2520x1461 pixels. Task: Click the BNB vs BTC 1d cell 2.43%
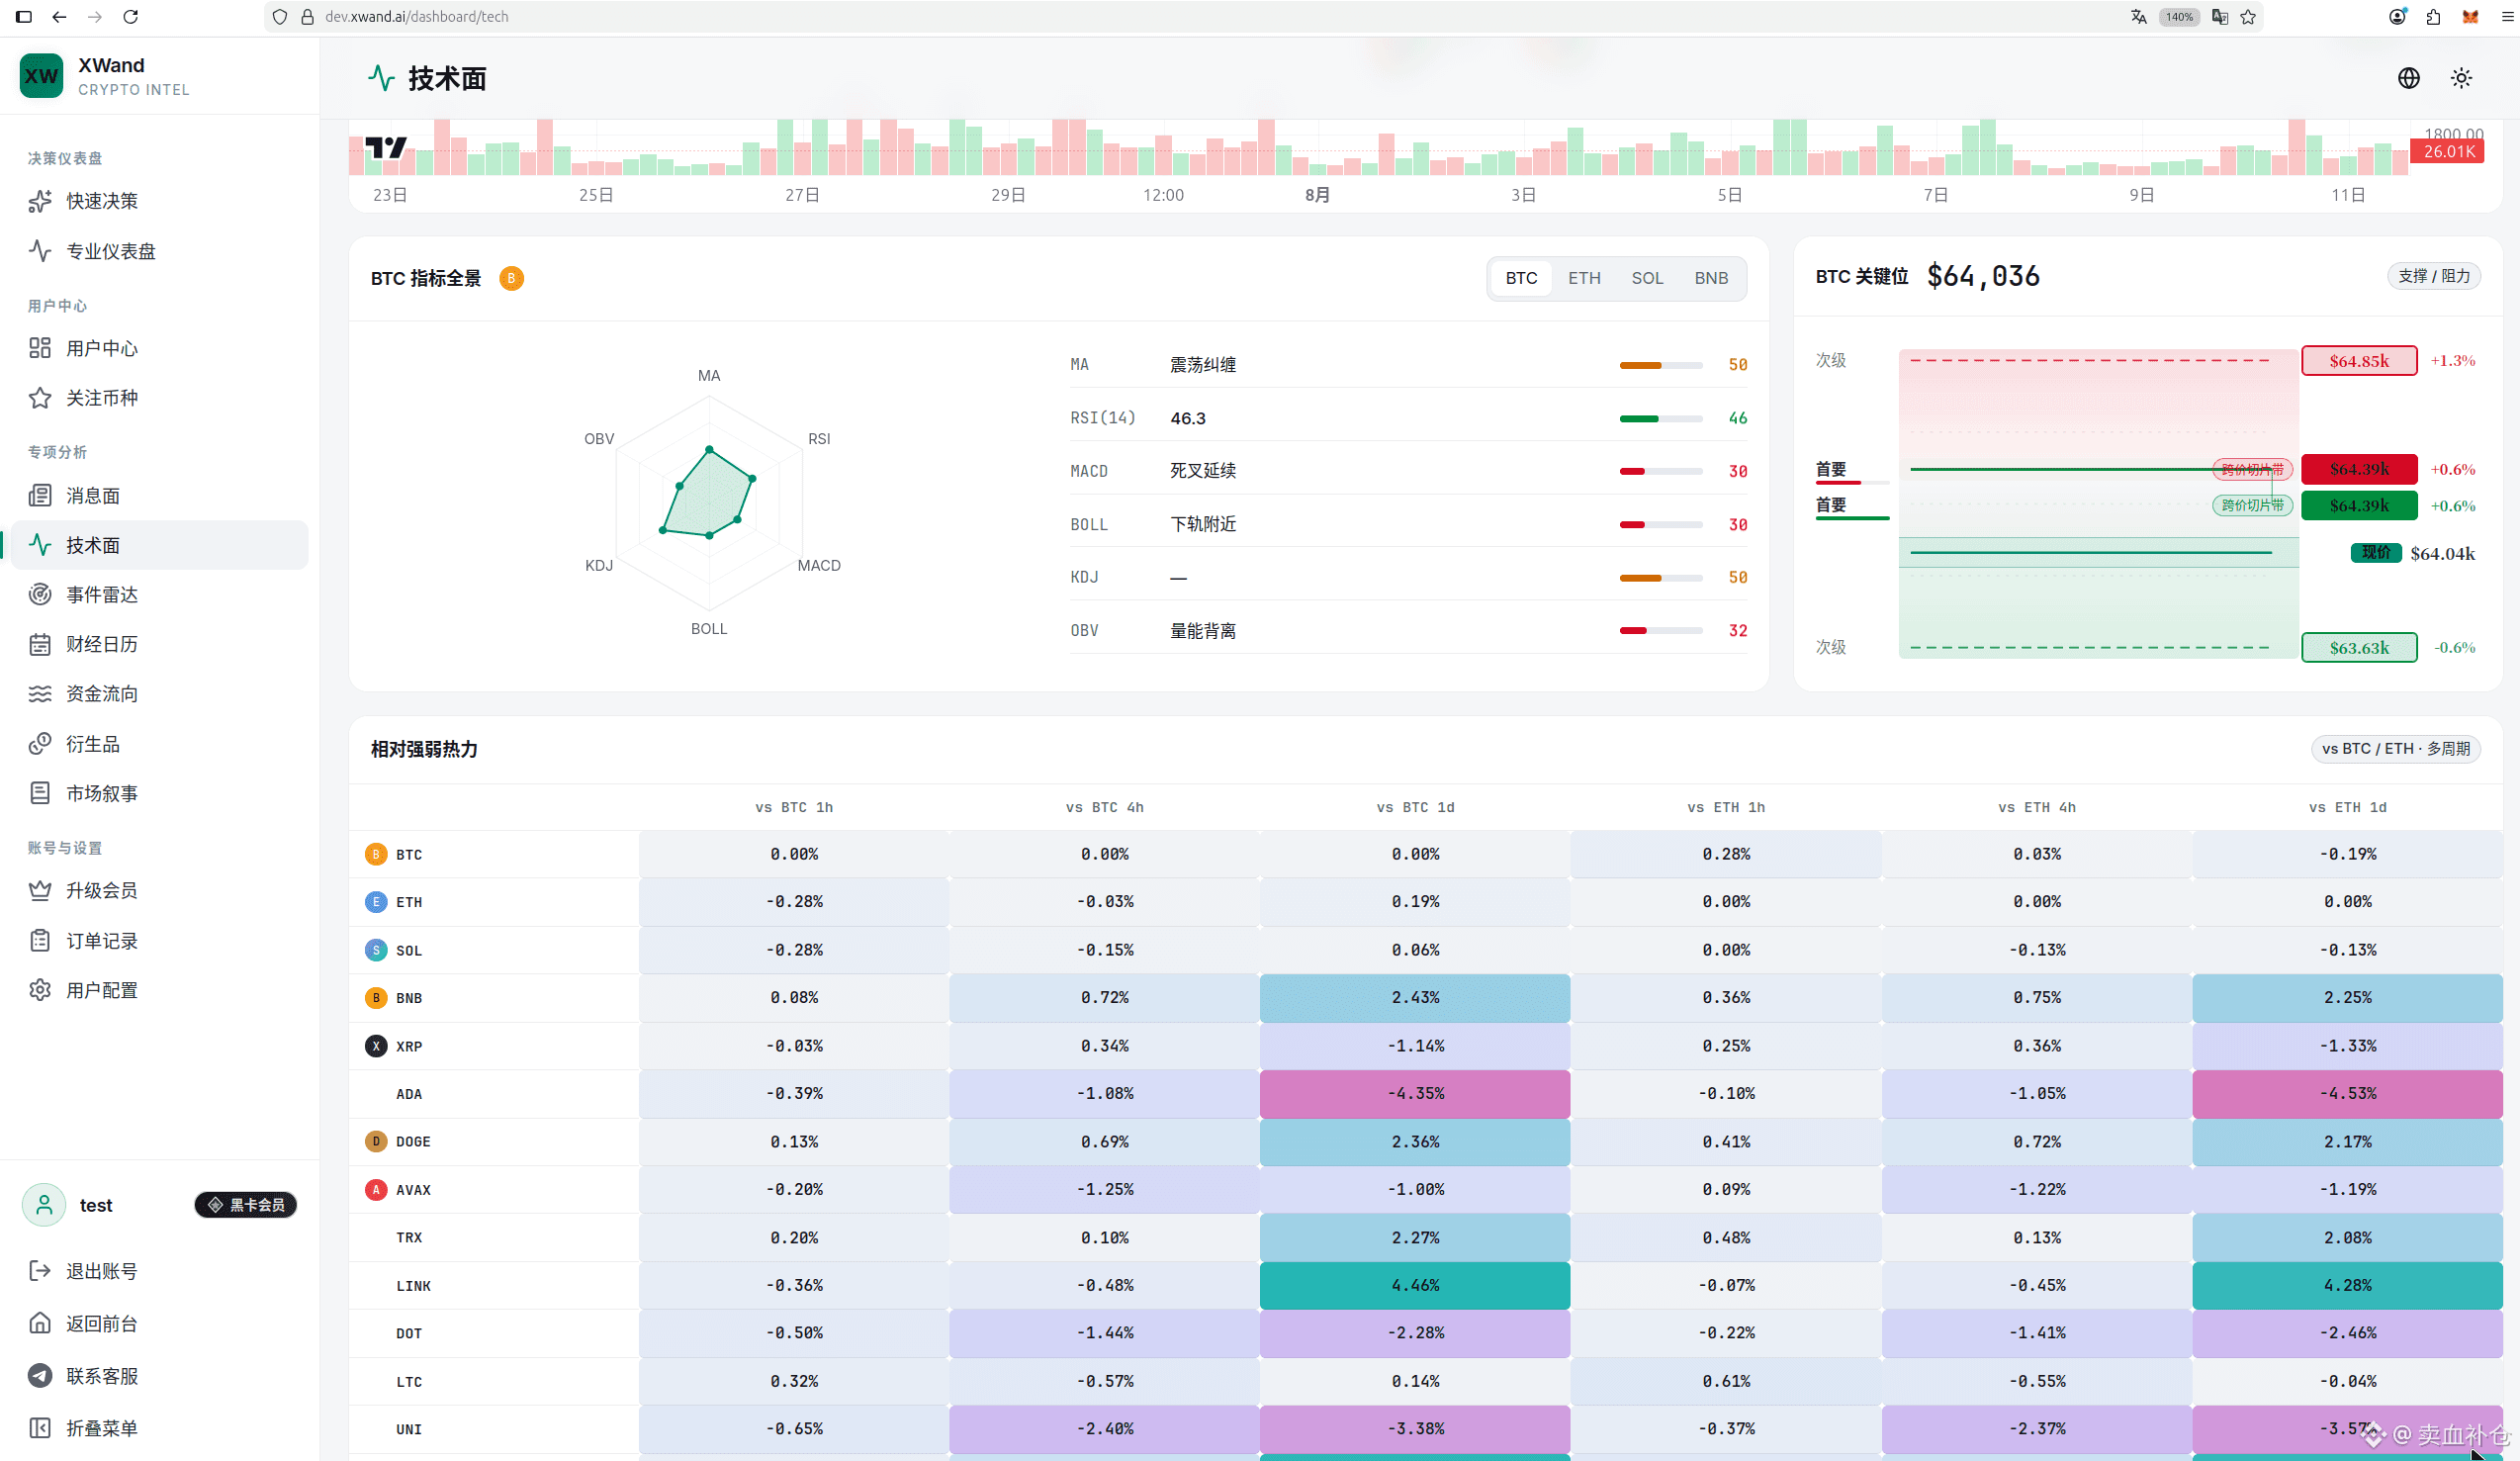1415,998
